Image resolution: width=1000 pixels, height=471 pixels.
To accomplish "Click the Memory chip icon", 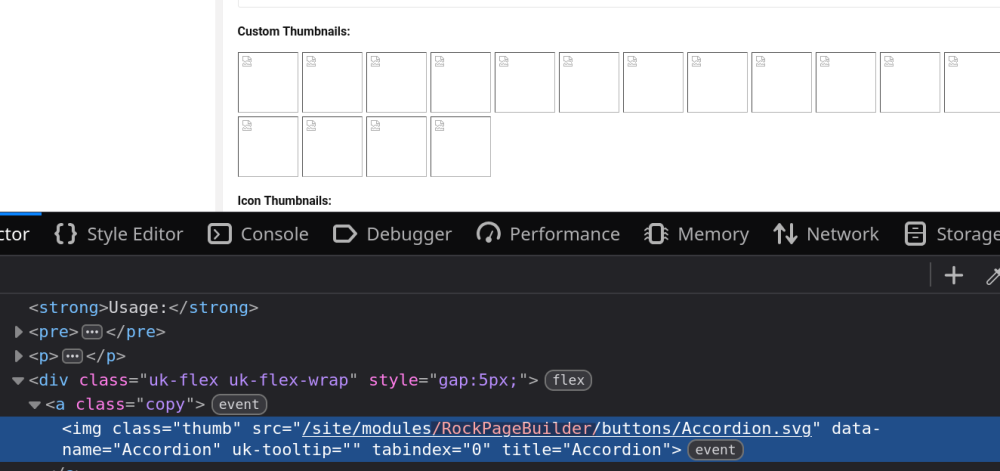I will (x=657, y=234).
